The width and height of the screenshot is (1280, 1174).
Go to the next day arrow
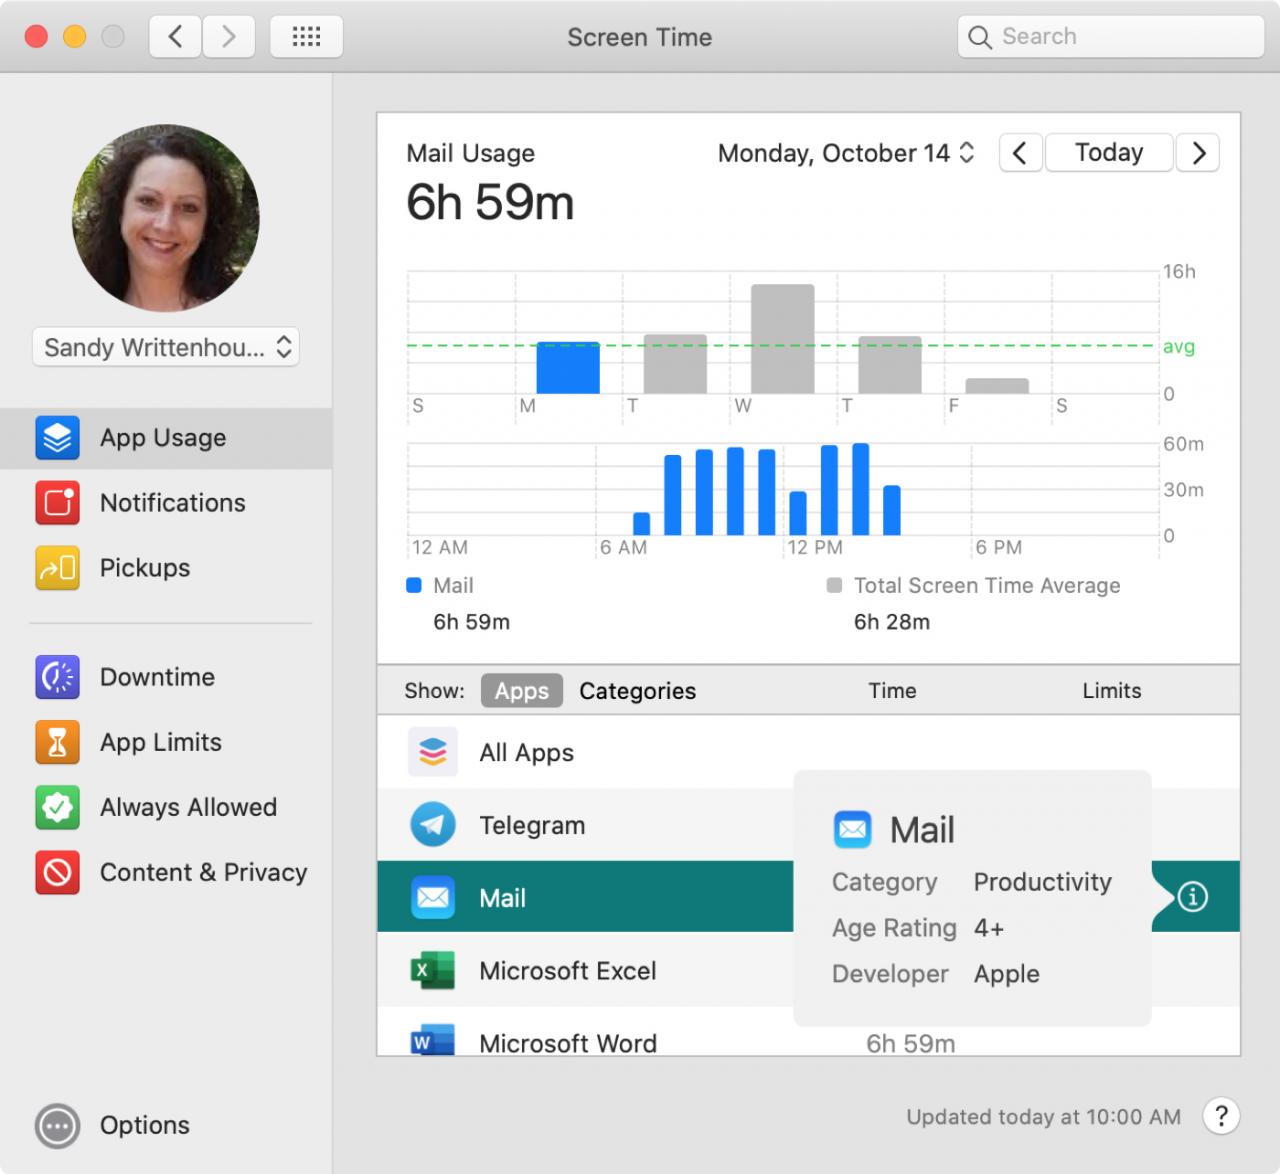[1198, 153]
